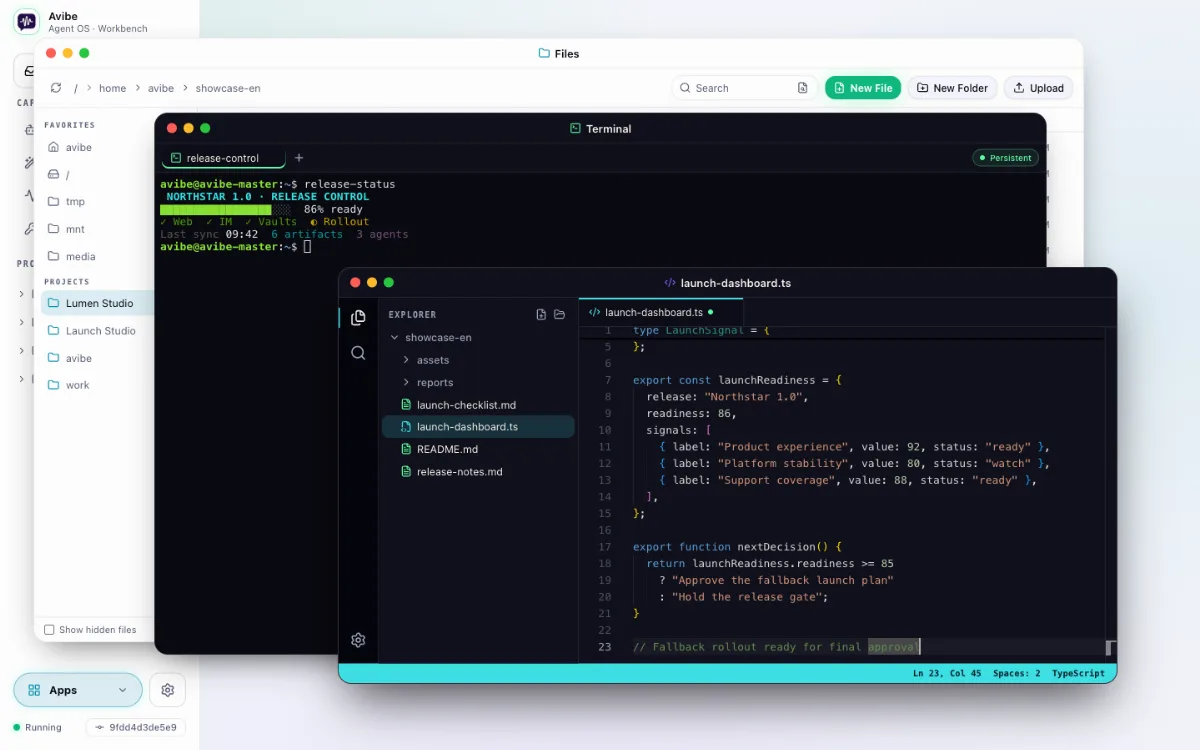
Task: Click the 86% ready text in Terminal
Action: pyautogui.click(x=333, y=209)
